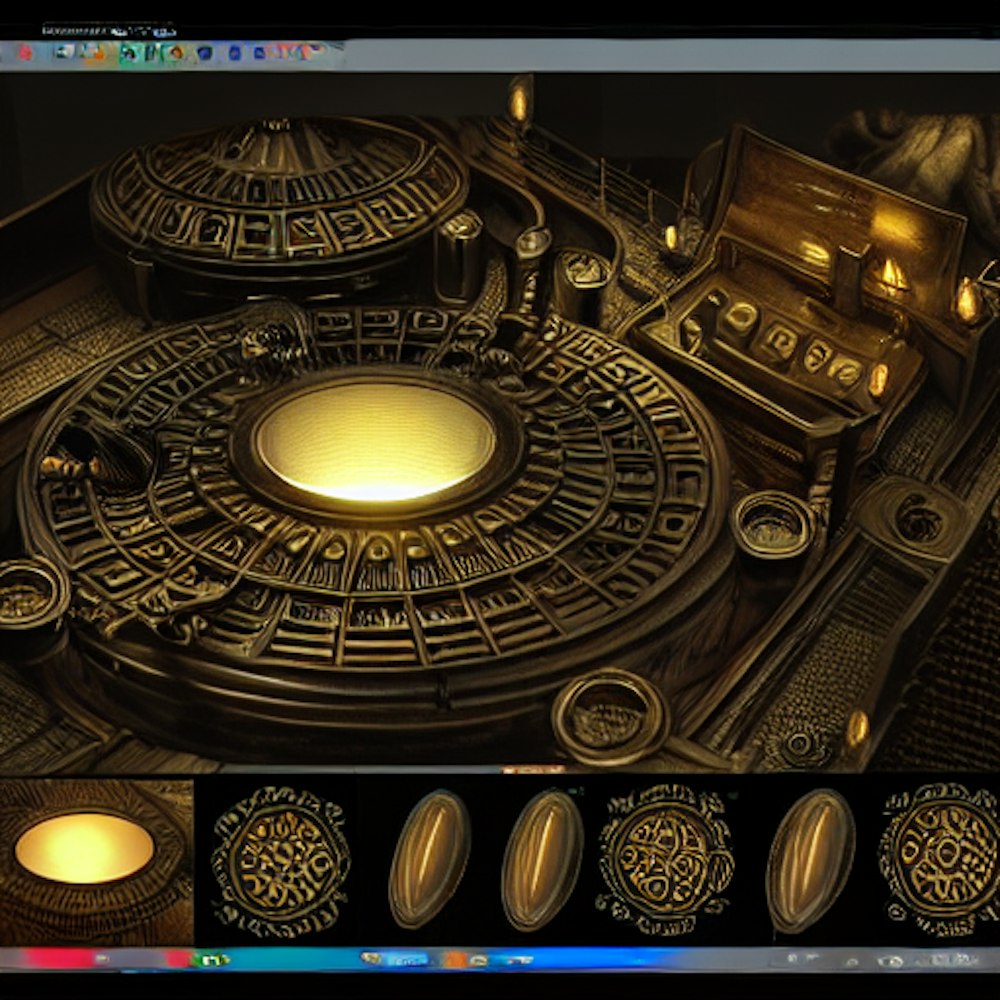Click the round orange icon in top toolbar
Viewport: 1000px width, 1000px height.
(x=176, y=53)
